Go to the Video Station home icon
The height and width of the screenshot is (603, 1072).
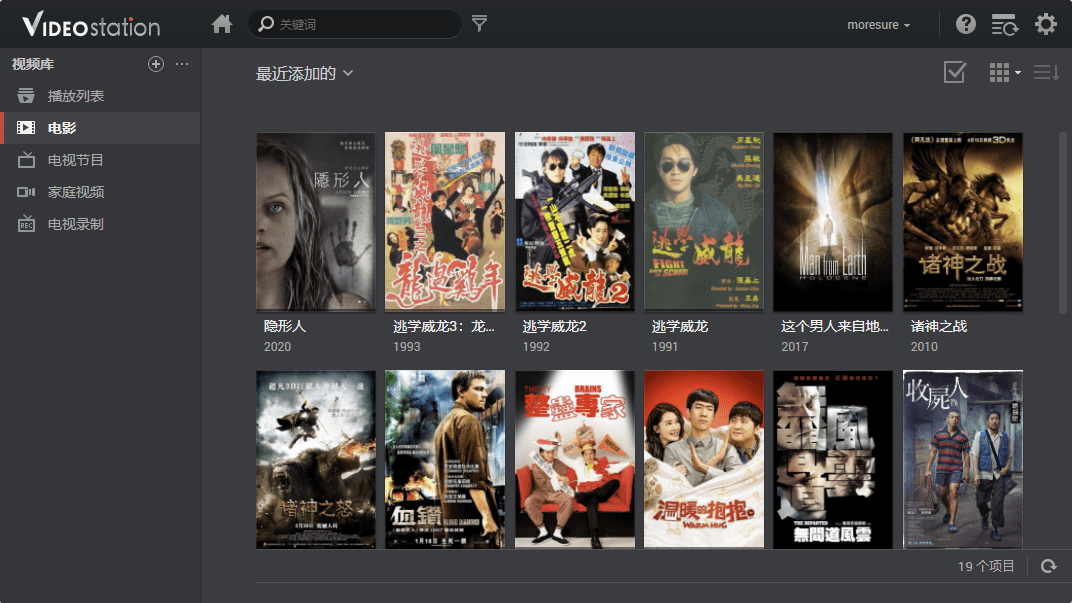point(222,24)
